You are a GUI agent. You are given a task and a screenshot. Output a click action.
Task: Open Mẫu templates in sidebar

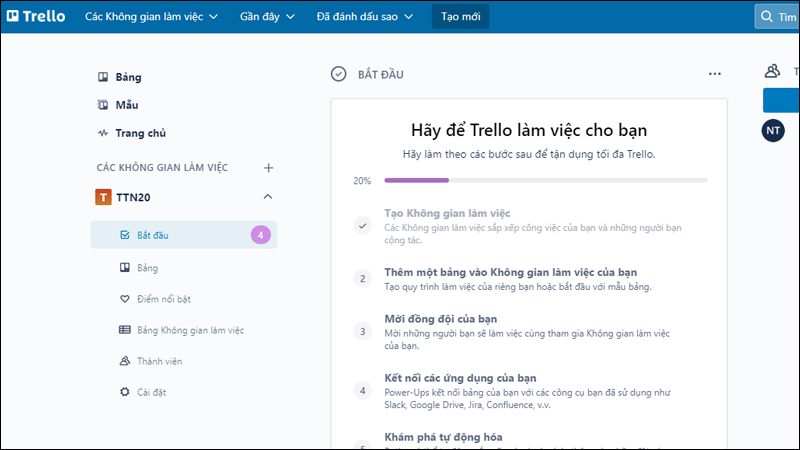(x=126, y=105)
